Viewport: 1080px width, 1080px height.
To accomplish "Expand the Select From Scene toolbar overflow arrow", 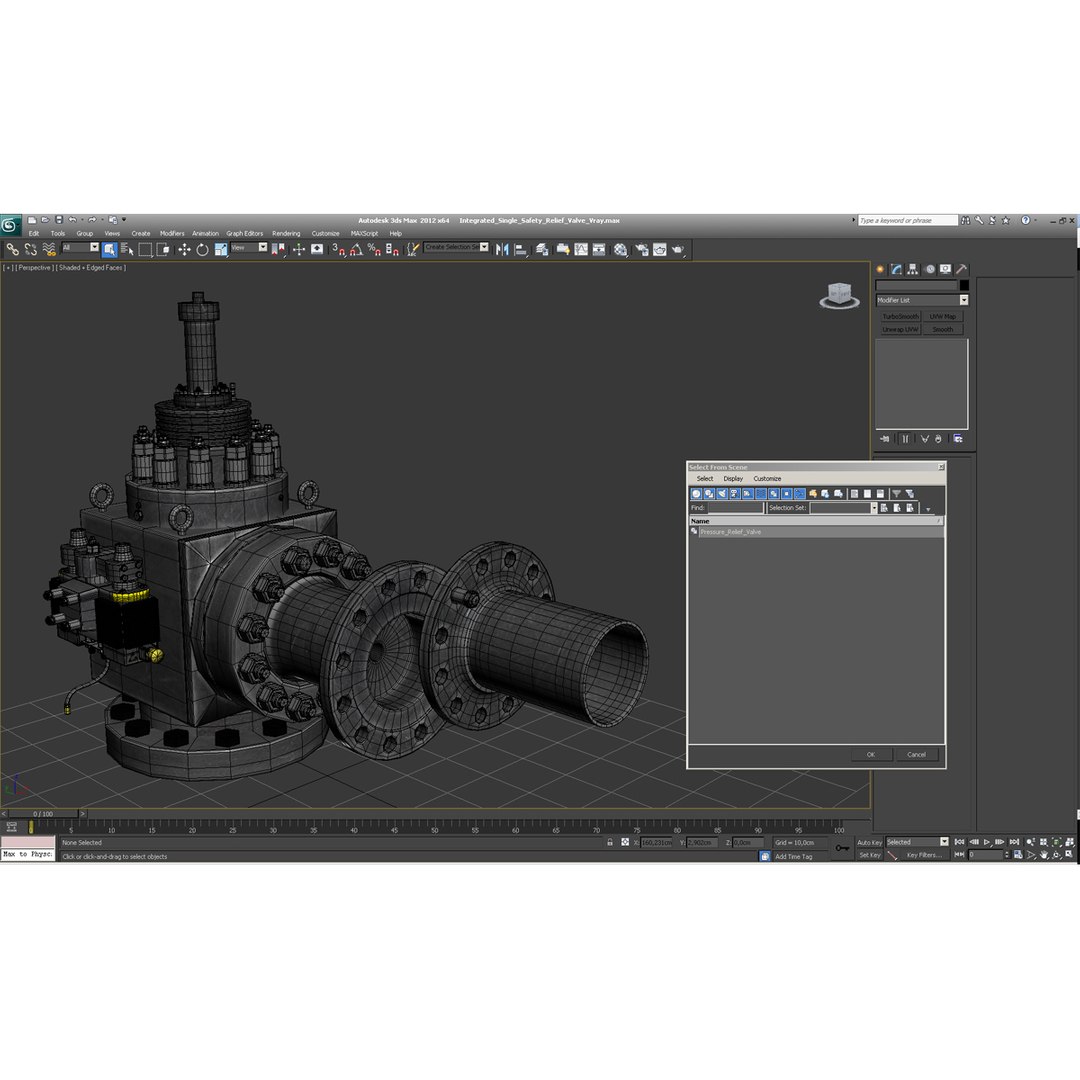I will (928, 510).
